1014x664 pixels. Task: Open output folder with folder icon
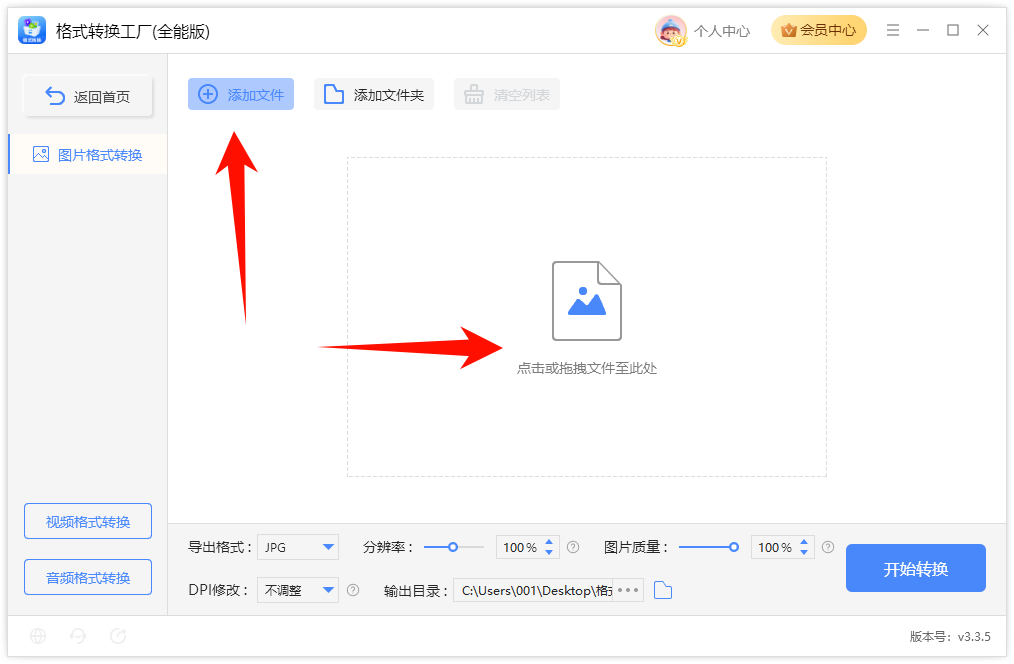tap(663, 590)
